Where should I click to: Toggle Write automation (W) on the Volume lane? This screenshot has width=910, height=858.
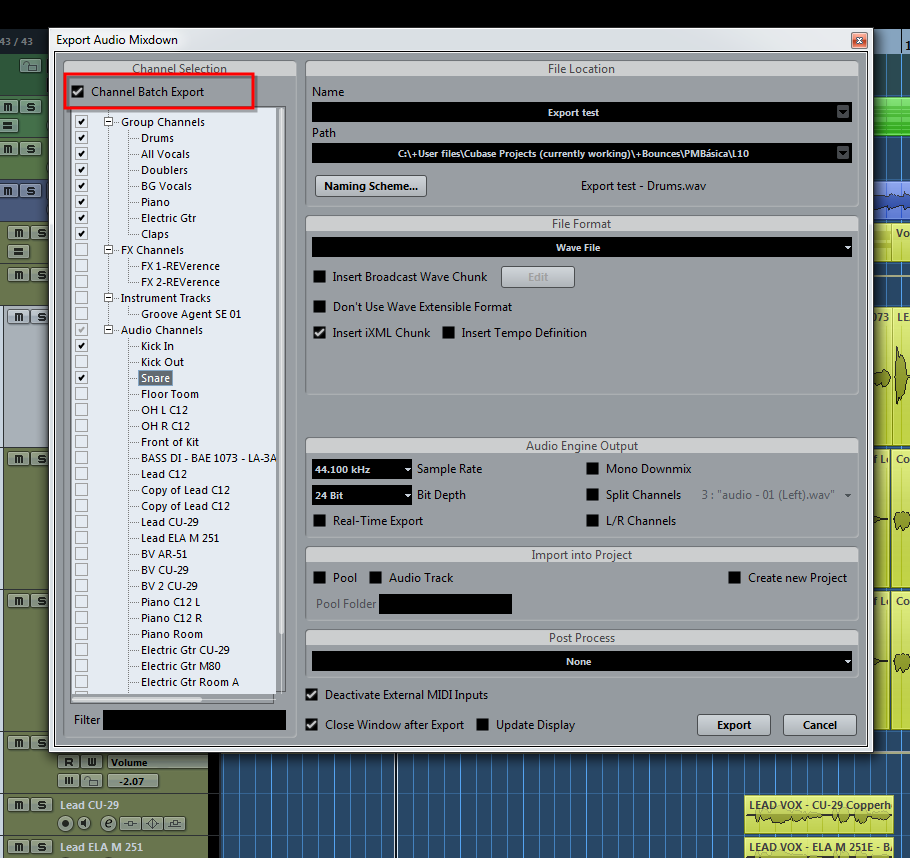(92, 762)
